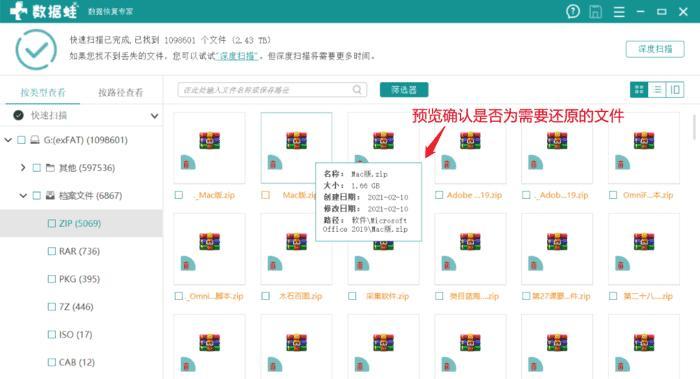Open the 筛选器 filter button
This screenshot has height=379, width=700.
404,90
